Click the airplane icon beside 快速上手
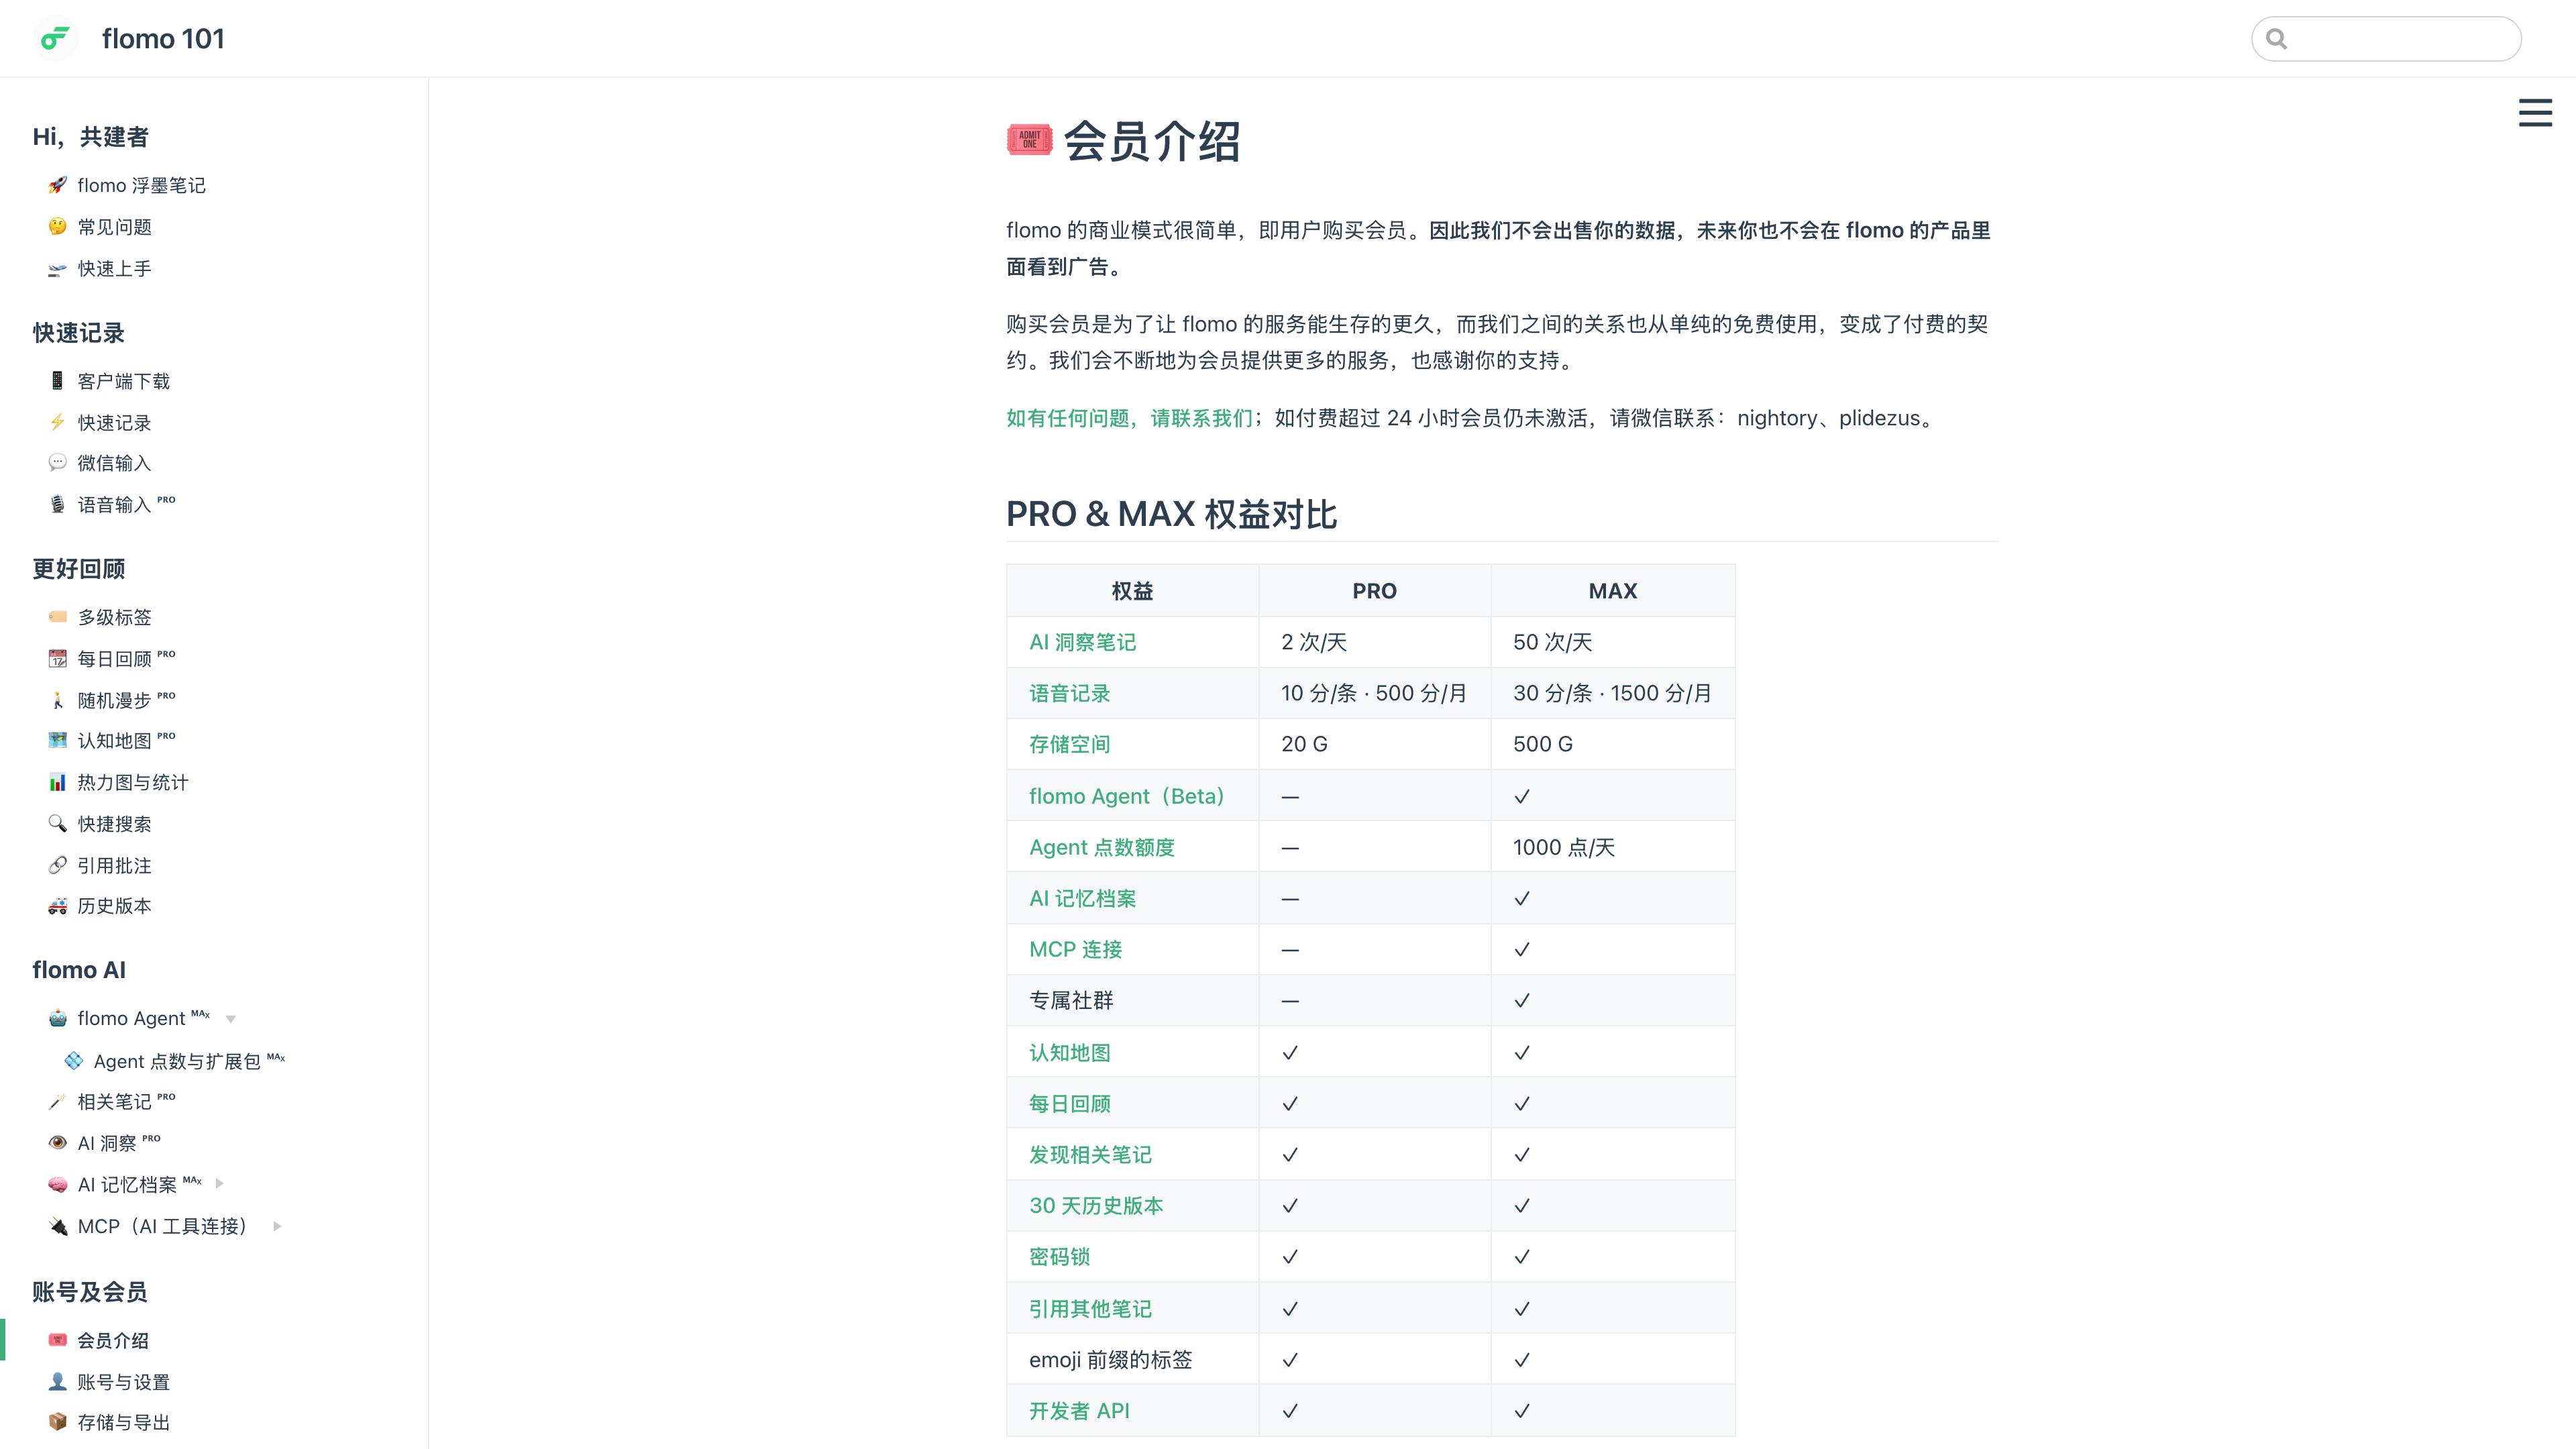 [58, 269]
